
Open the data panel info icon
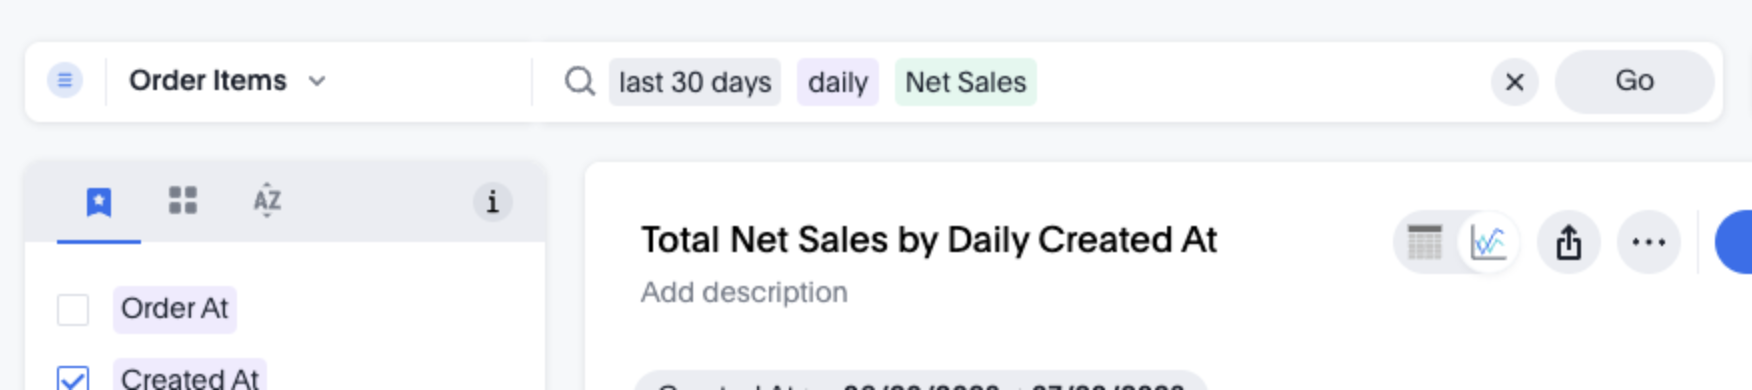(x=492, y=202)
